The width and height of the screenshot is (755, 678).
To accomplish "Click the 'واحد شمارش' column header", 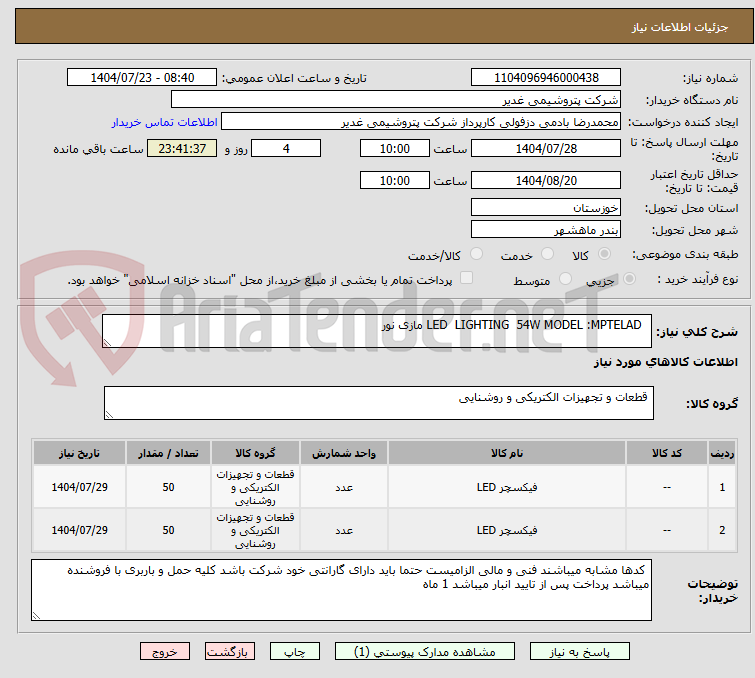I will tap(344, 453).
